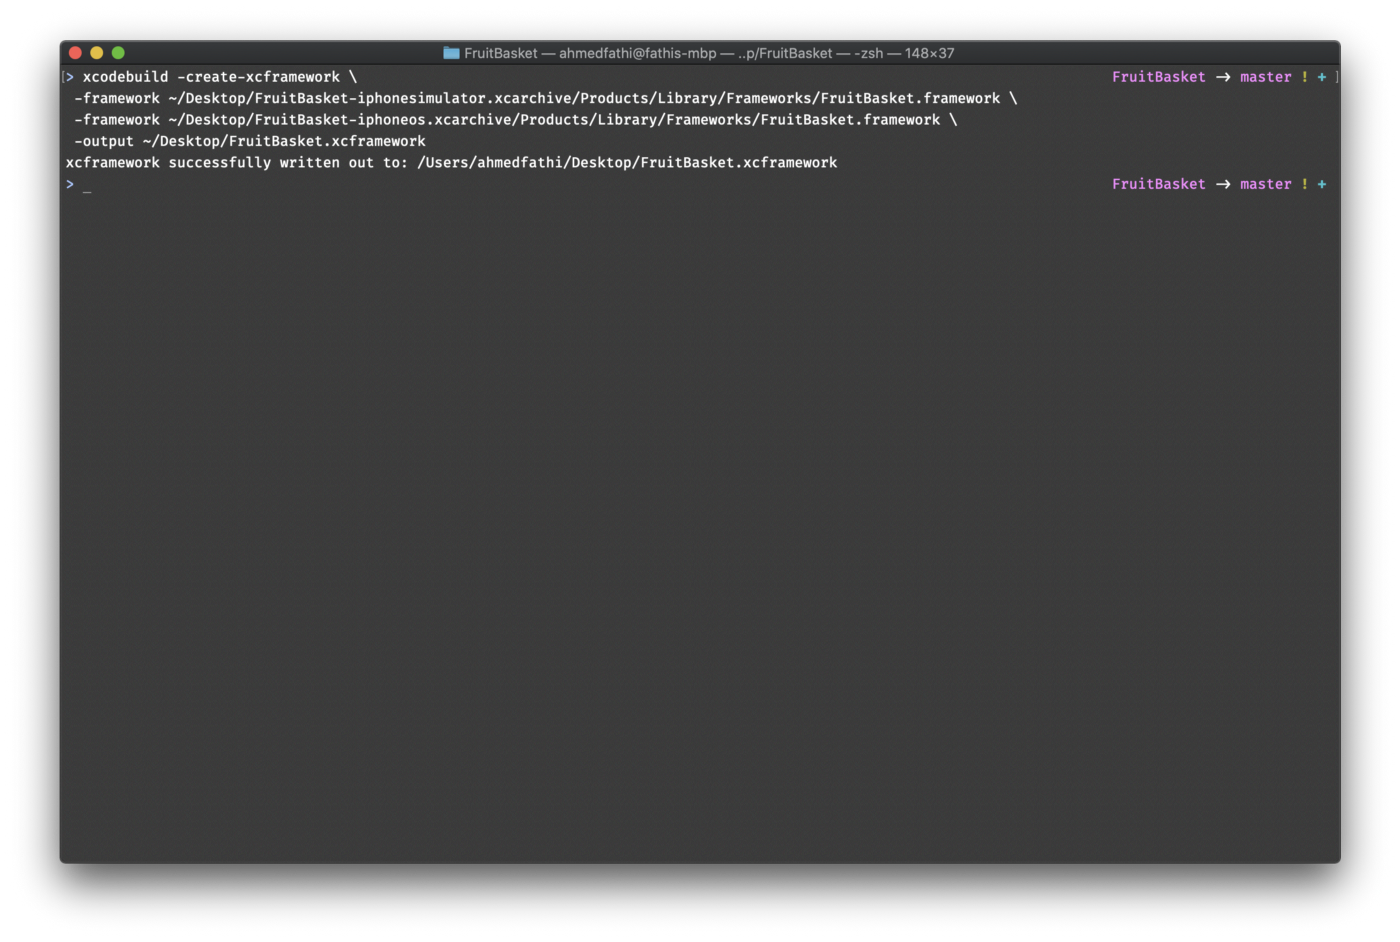Image resolution: width=1400 pixels, height=942 pixels.
Task: Select the FruitBasket repo name in the top git prompt
Action: point(1158,76)
